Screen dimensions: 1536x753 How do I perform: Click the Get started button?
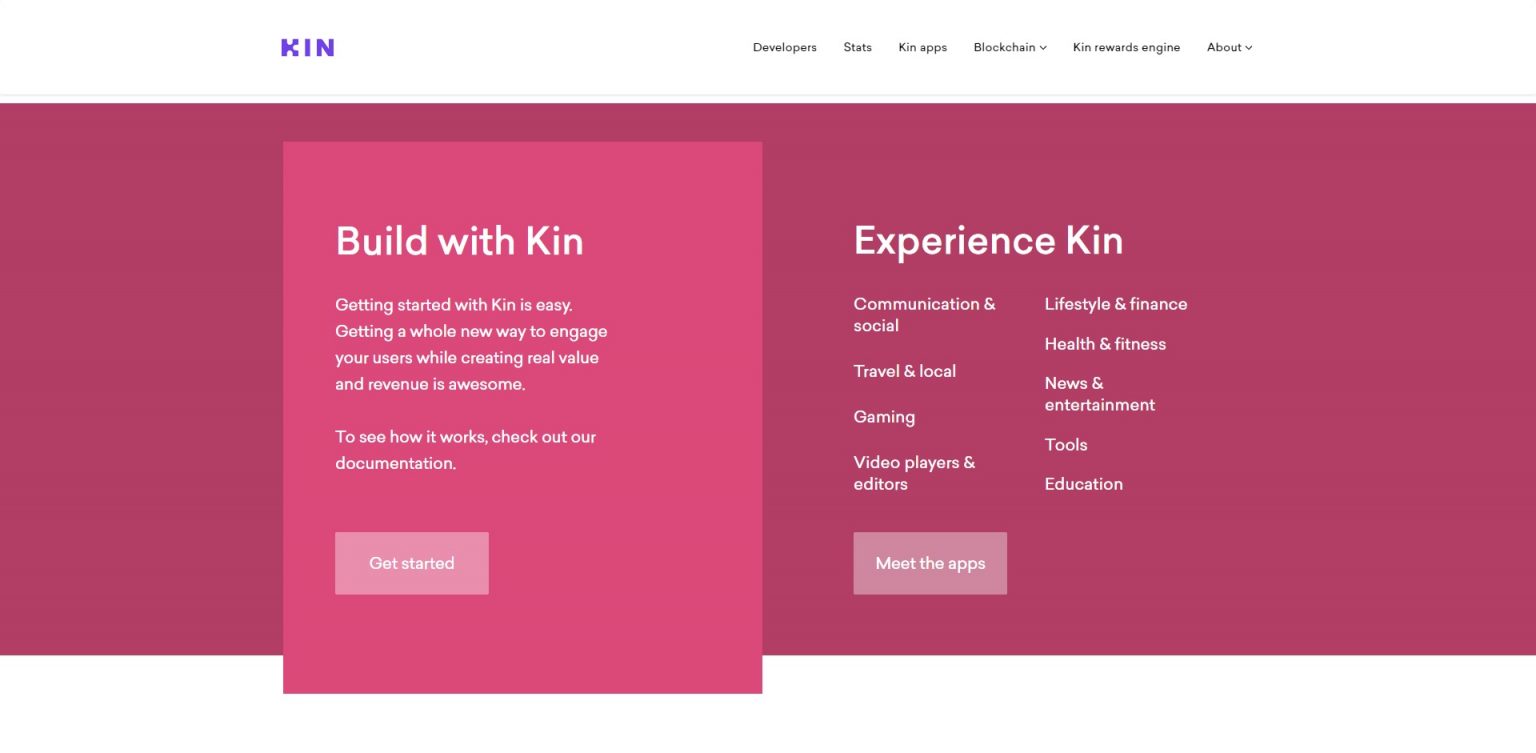pos(411,563)
